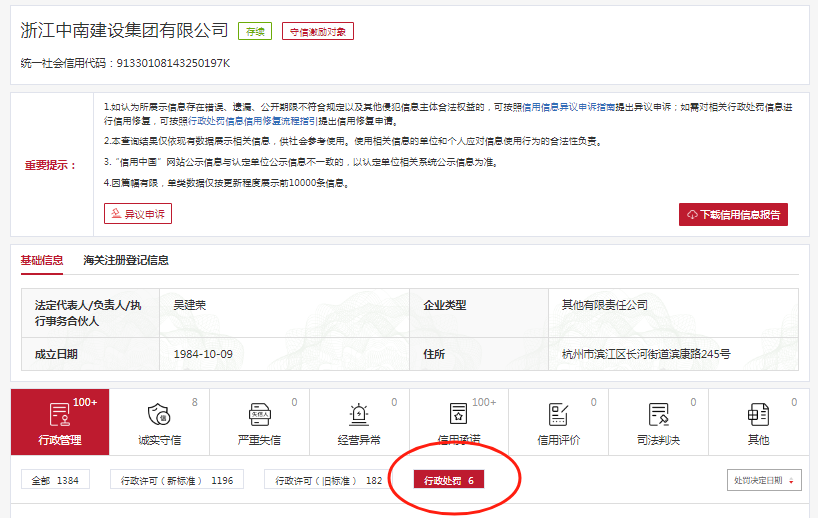This screenshot has width=818, height=518.
Task: Open the 信用承诺 document icon
Action: [459, 415]
